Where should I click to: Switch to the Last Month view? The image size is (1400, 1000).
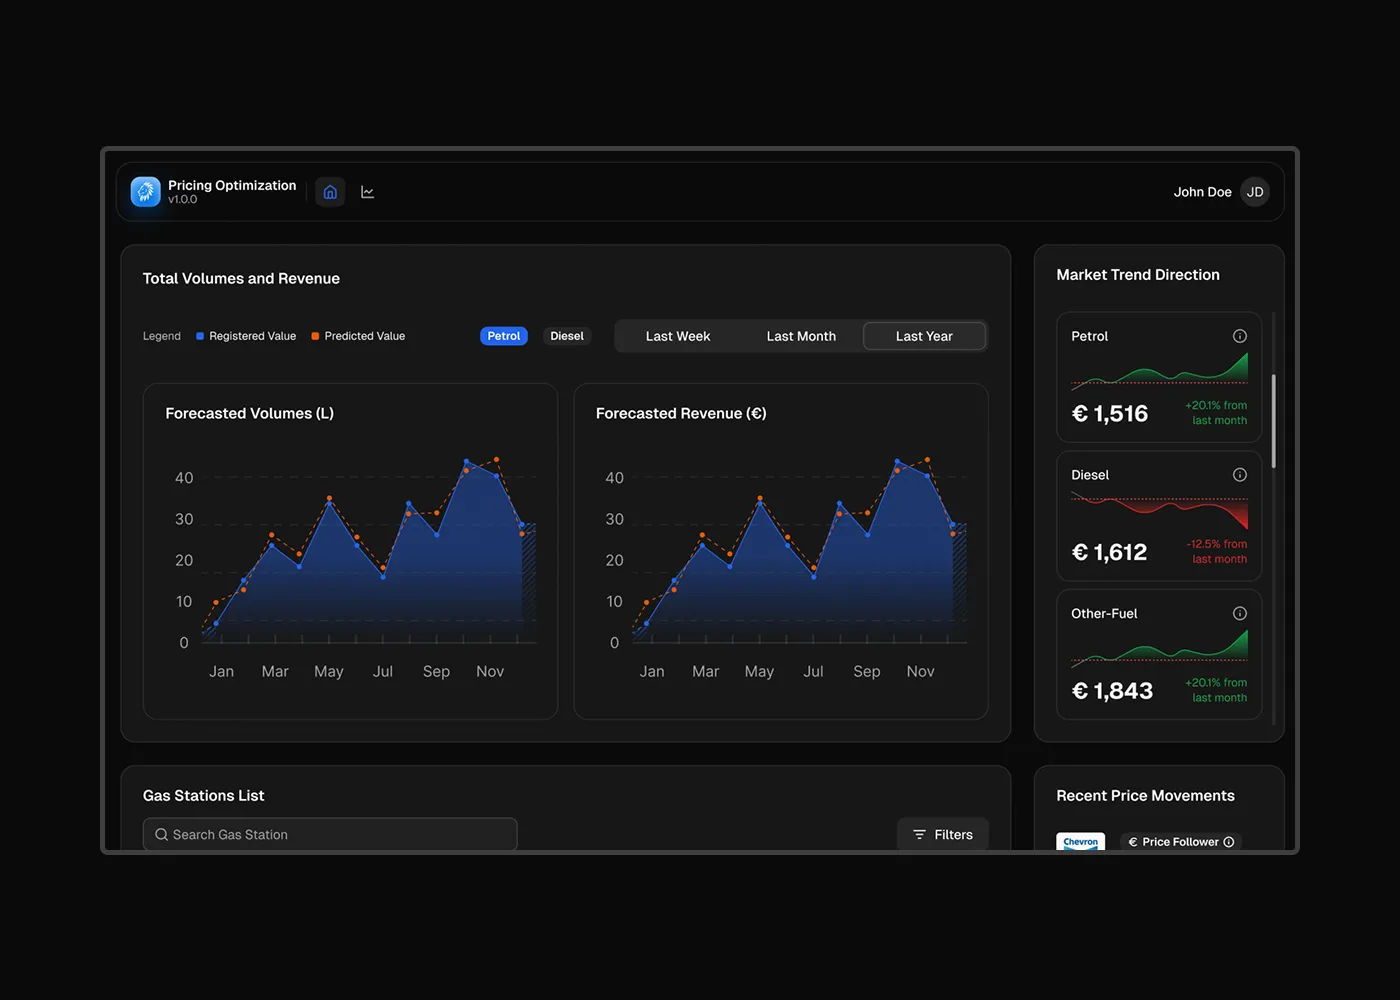click(800, 336)
